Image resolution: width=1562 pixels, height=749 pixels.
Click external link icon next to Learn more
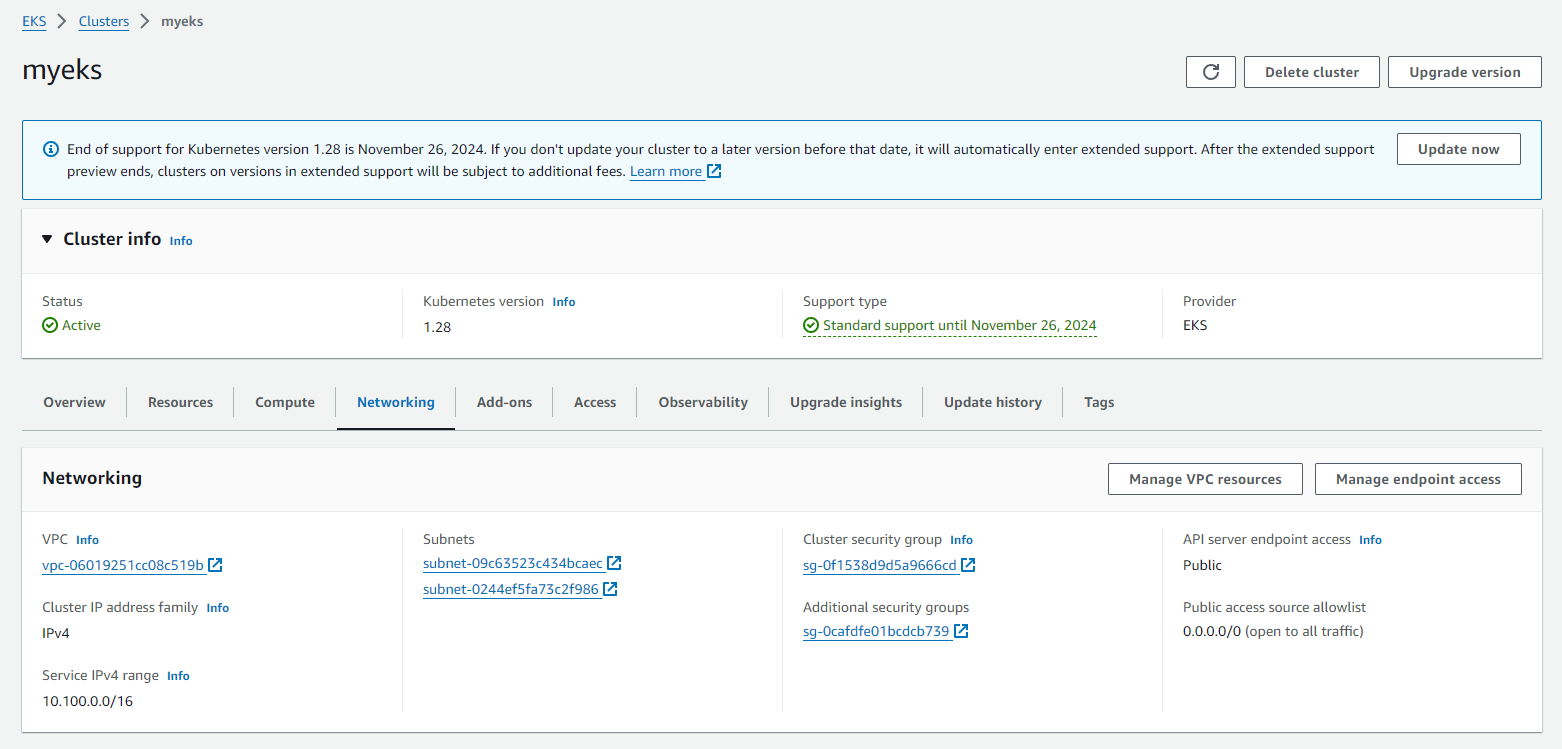(714, 171)
